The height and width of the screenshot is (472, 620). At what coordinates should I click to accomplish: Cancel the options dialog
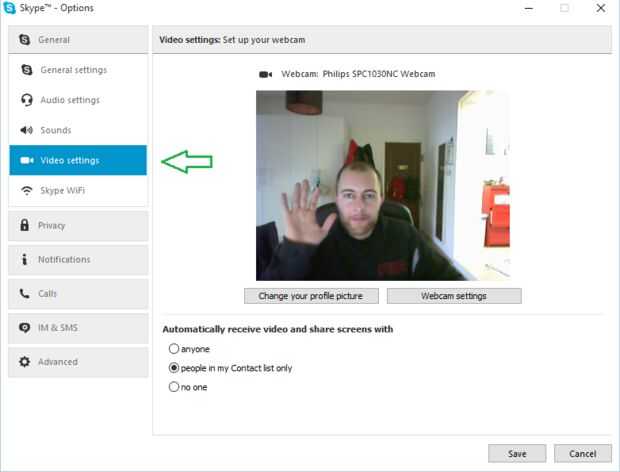(x=583, y=453)
